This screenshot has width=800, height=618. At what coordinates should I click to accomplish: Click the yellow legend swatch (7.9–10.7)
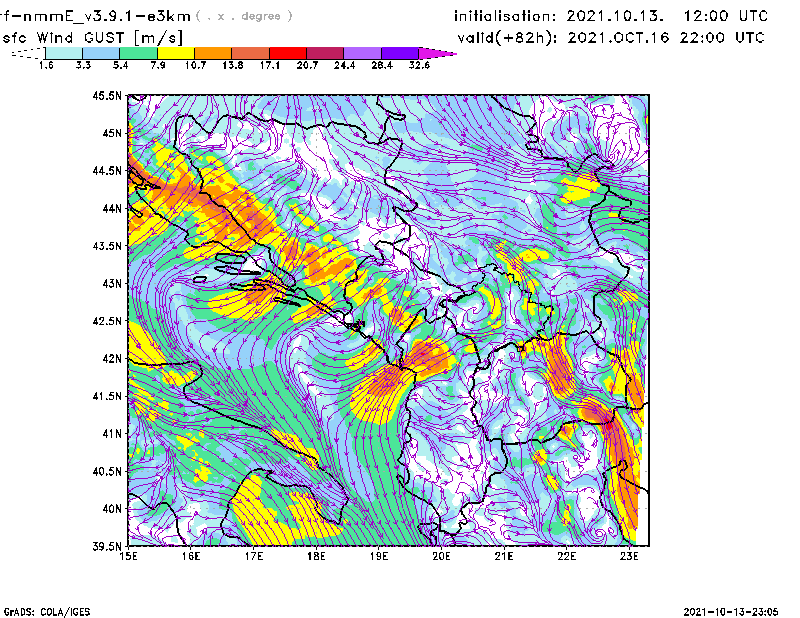(x=176, y=53)
